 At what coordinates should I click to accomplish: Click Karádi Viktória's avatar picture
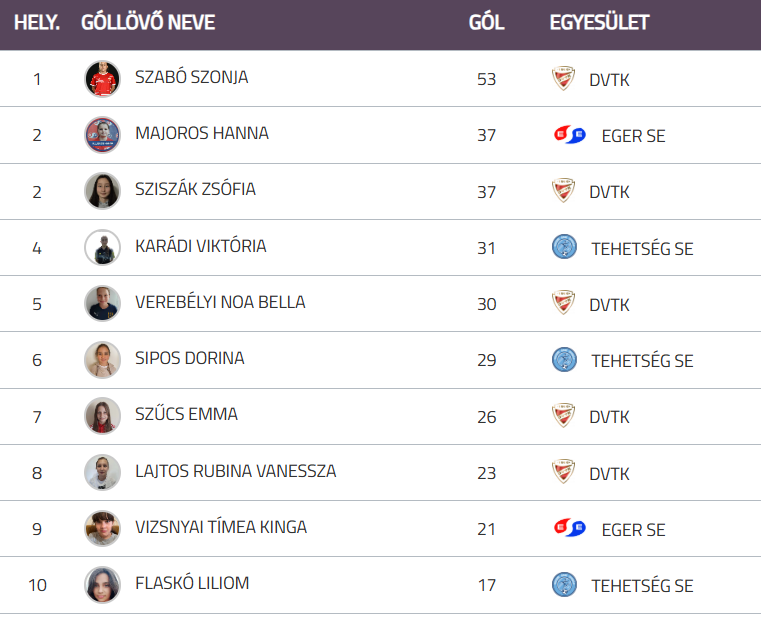102,247
